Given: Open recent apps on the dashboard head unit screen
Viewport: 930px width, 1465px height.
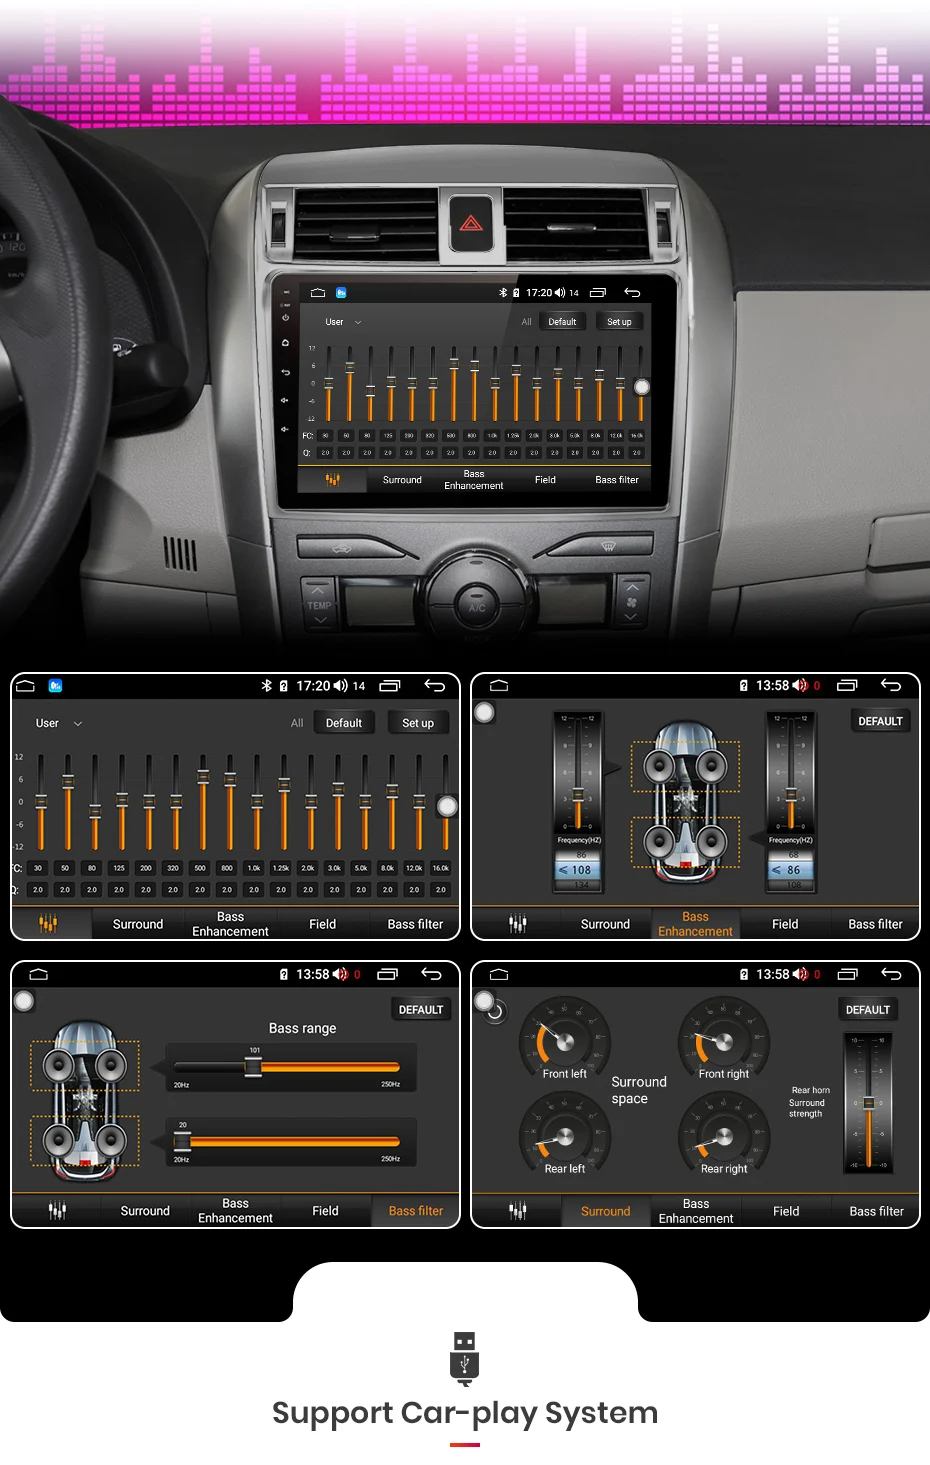Looking at the screenshot, I should (598, 293).
